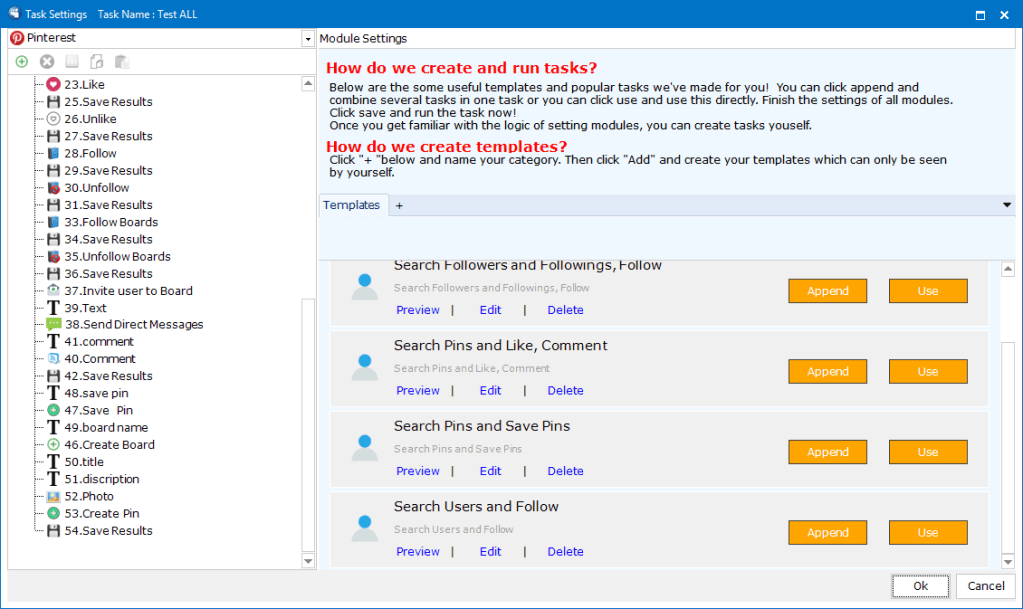
Task: Switch to the Templates tab
Action: pyautogui.click(x=351, y=205)
